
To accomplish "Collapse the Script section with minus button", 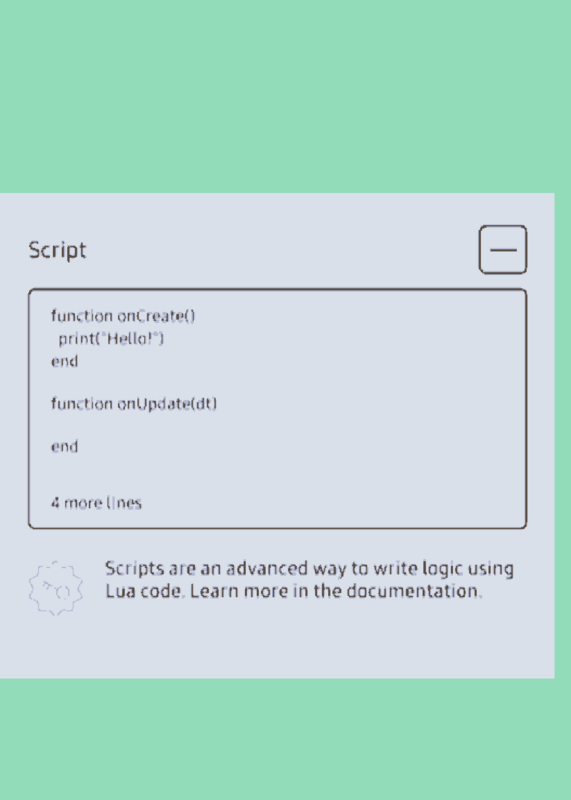I will coord(503,249).
